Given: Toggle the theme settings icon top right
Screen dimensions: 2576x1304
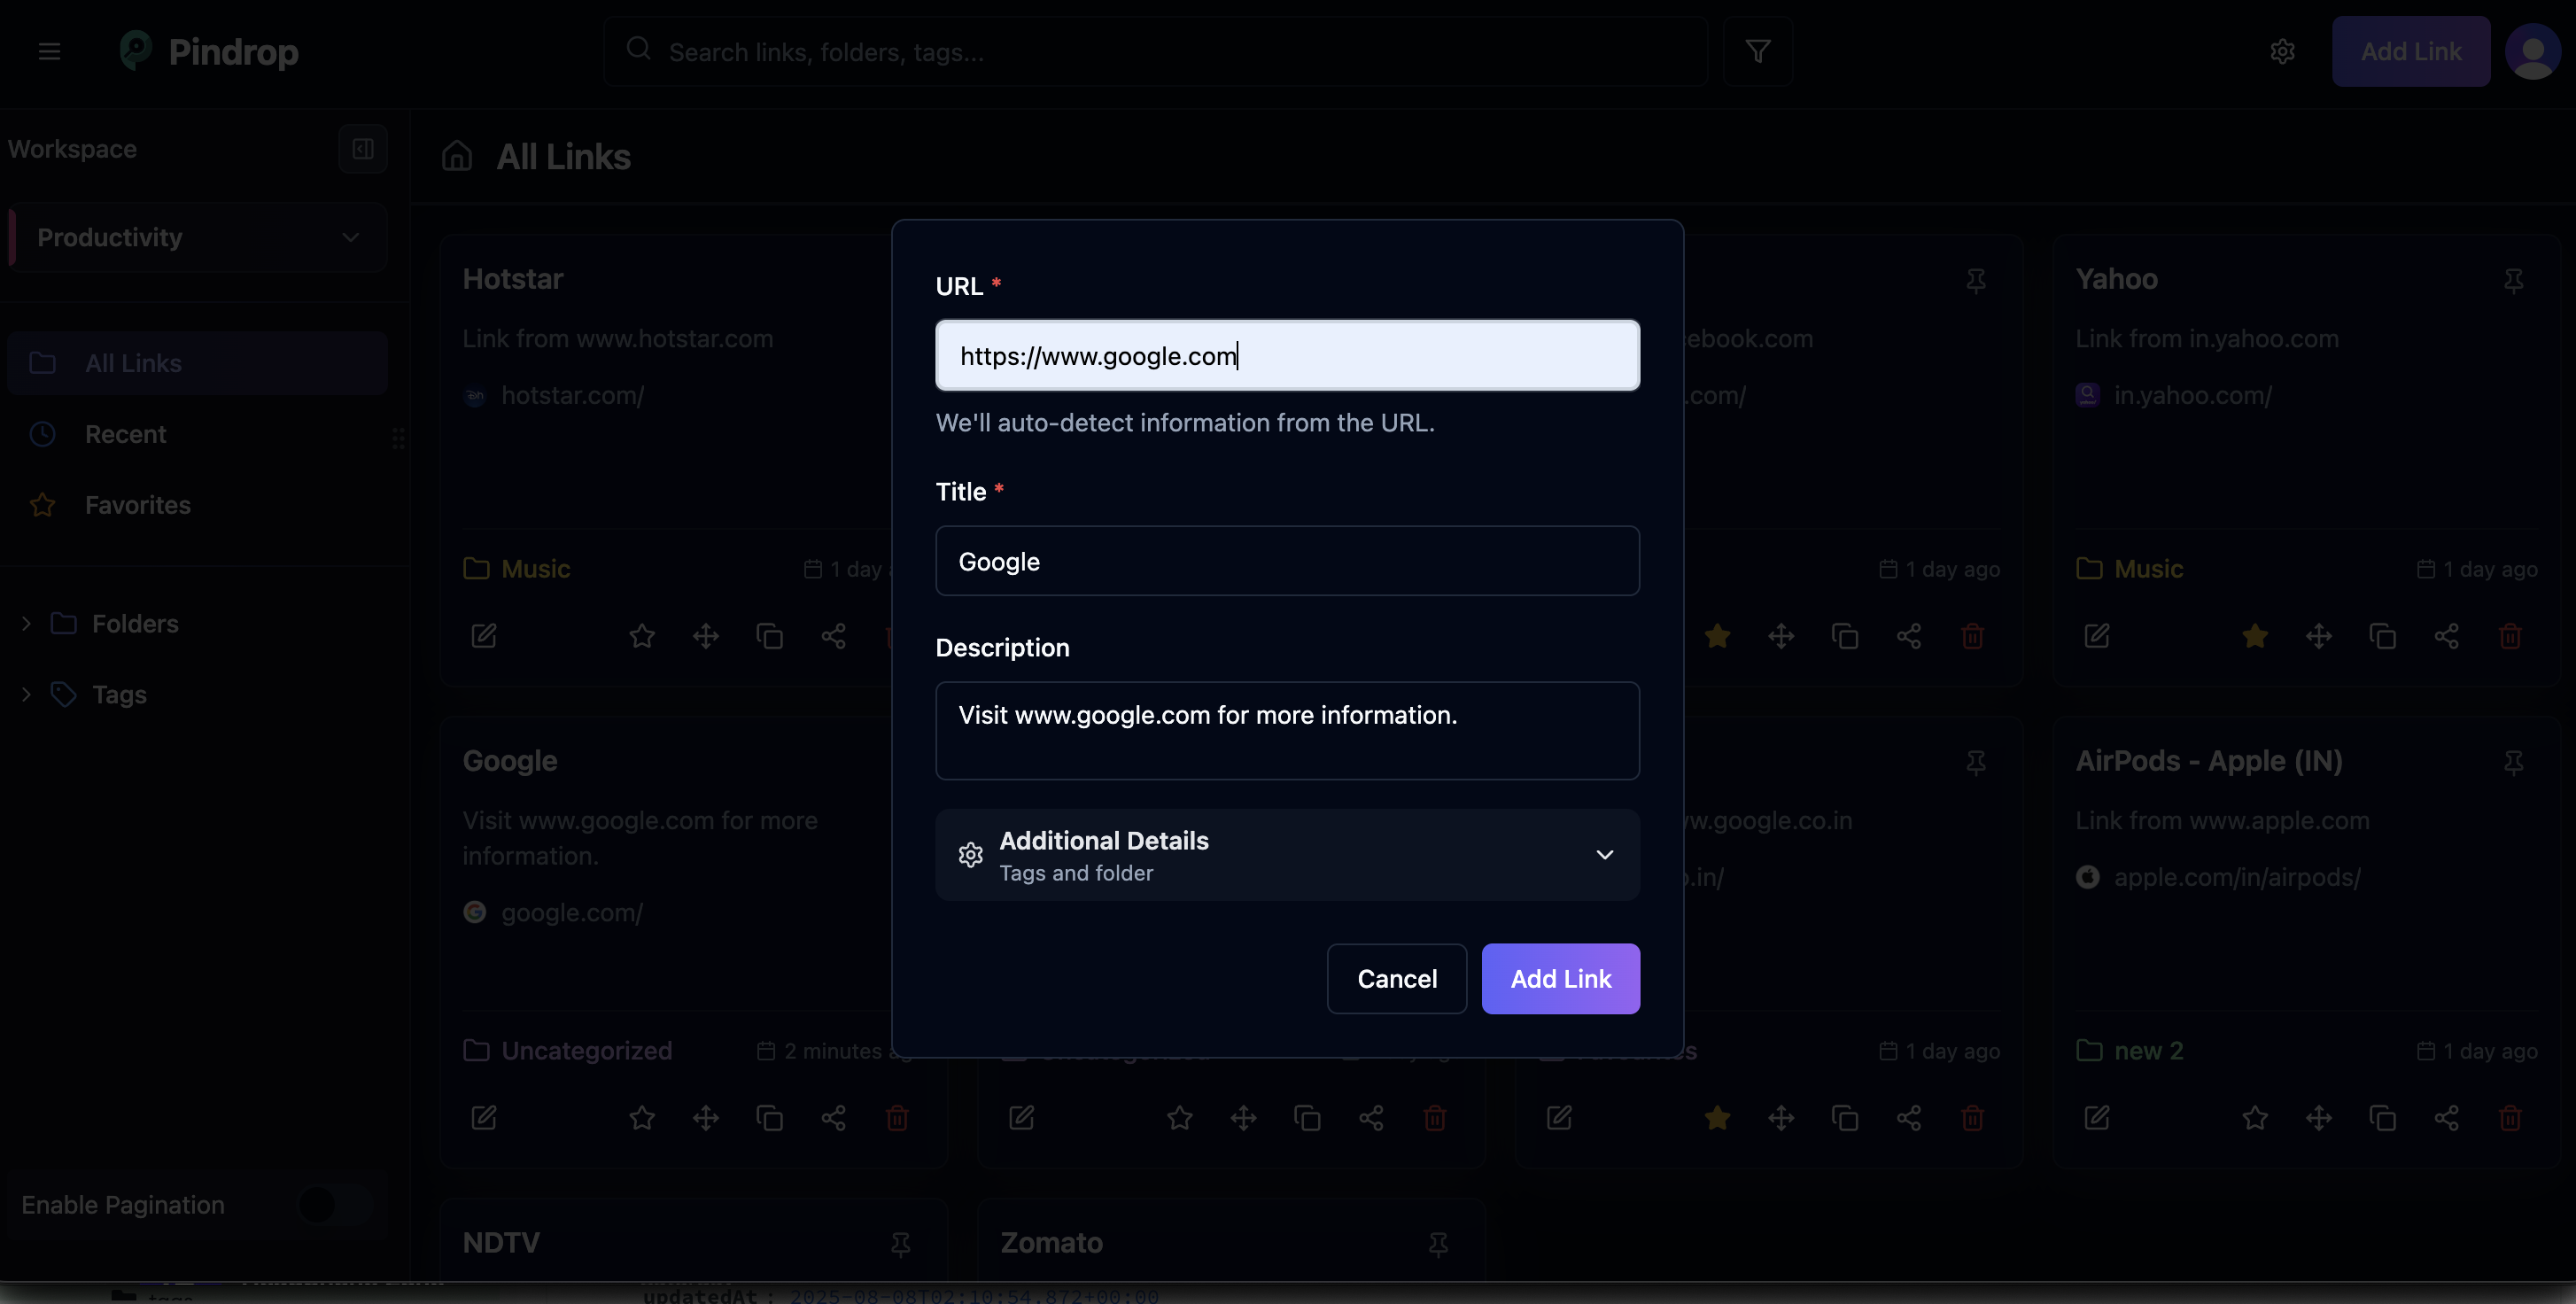Looking at the screenshot, I should [2284, 51].
